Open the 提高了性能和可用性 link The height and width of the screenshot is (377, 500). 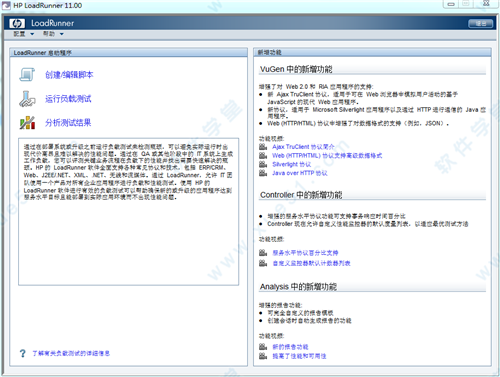click(299, 356)
